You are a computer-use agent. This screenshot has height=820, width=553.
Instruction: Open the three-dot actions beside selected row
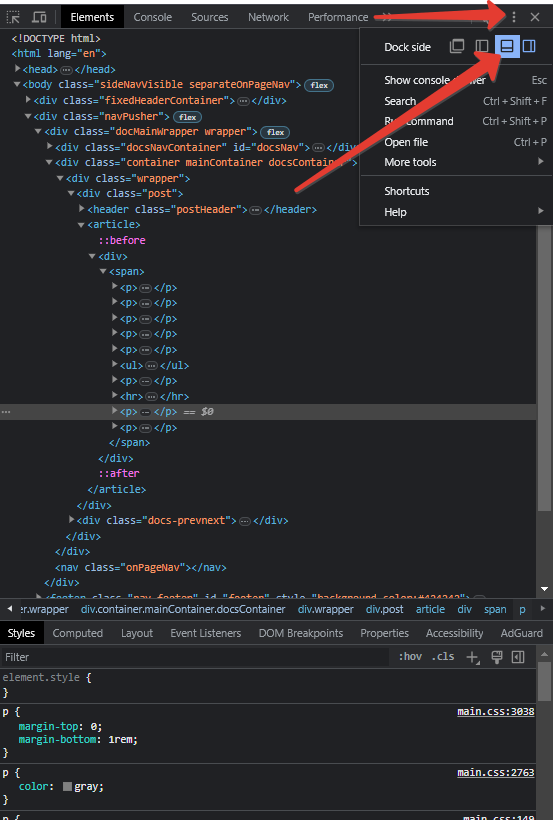point(6,412)
